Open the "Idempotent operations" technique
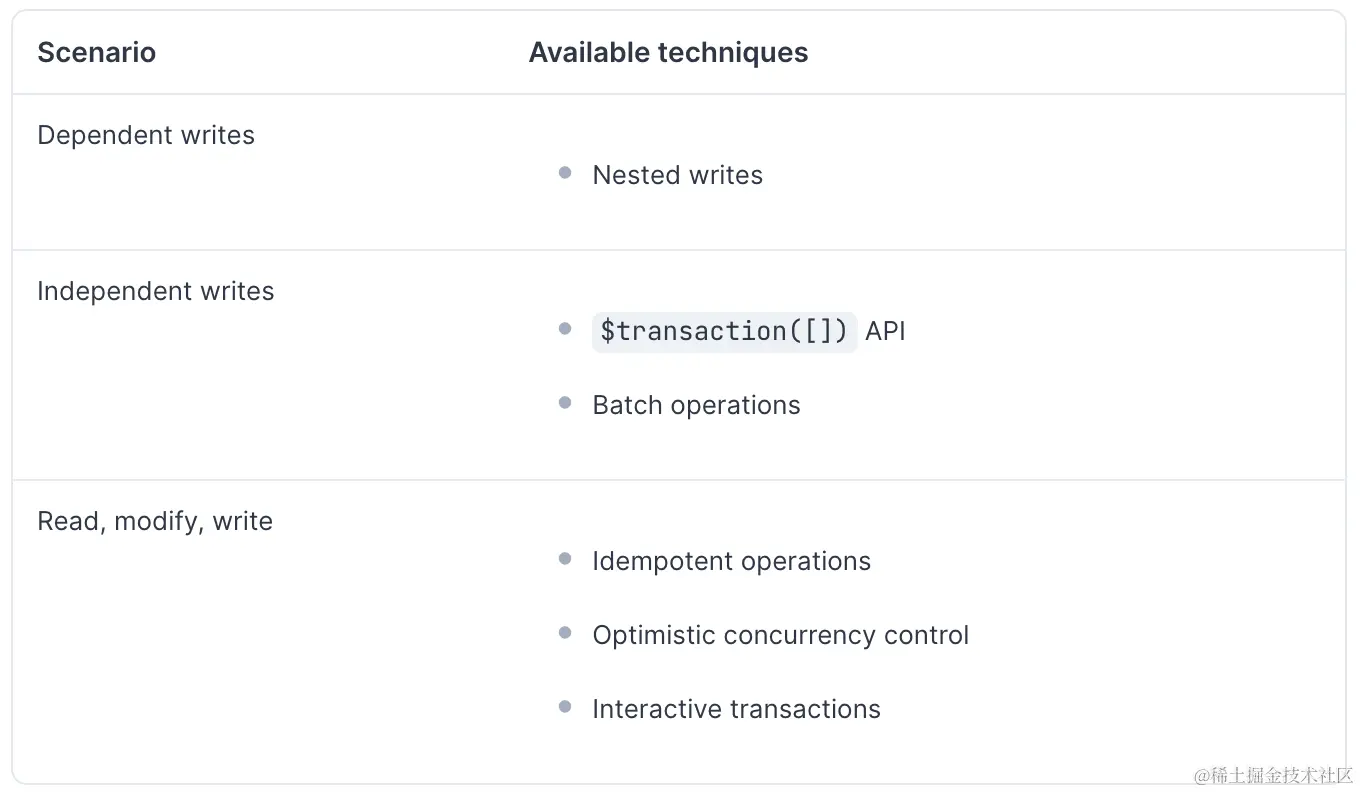The image size is (1360, 792). (731, 561)
